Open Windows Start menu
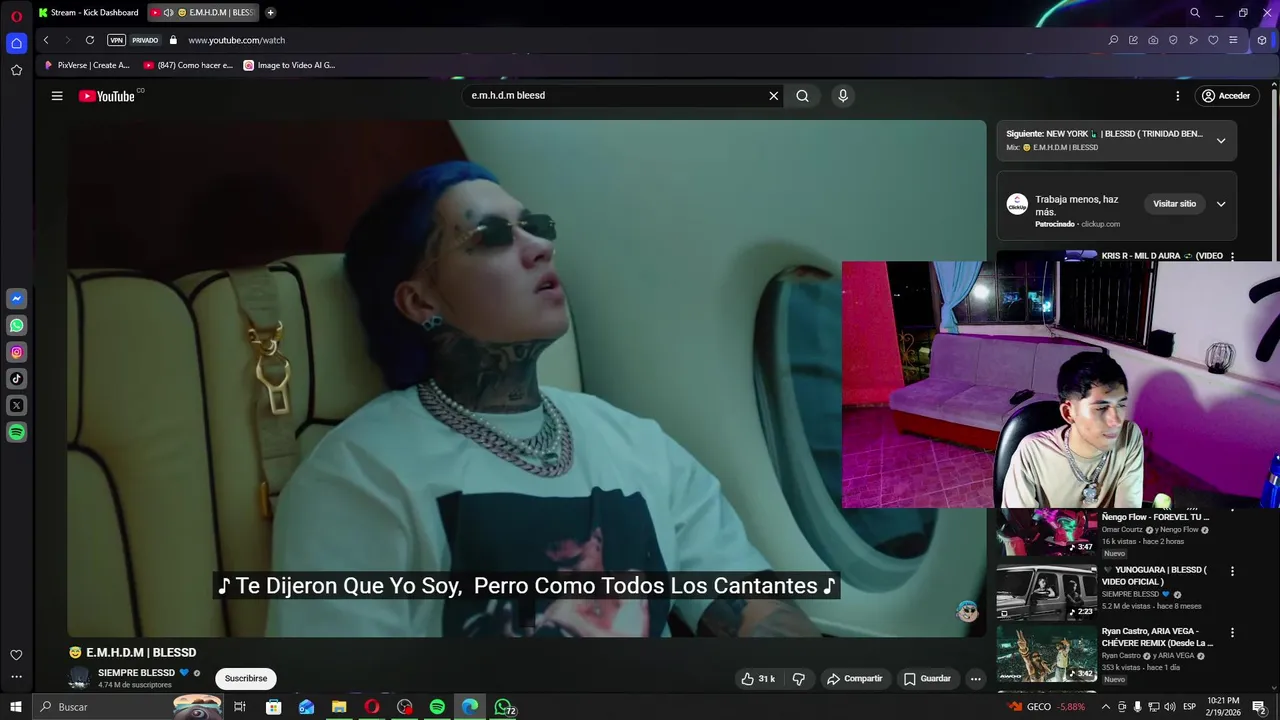The width and height of the screenshot is (1280, 720). pyautogui.click(x=16, y=707)
